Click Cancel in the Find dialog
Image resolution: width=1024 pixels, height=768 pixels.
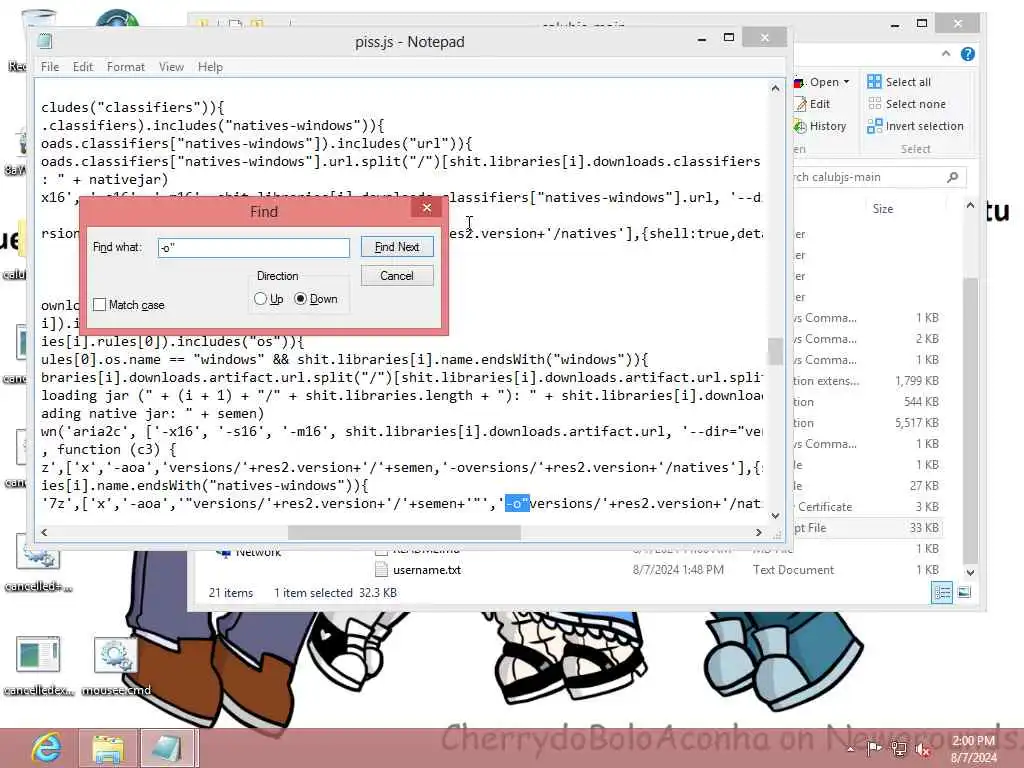coord(397,276)
